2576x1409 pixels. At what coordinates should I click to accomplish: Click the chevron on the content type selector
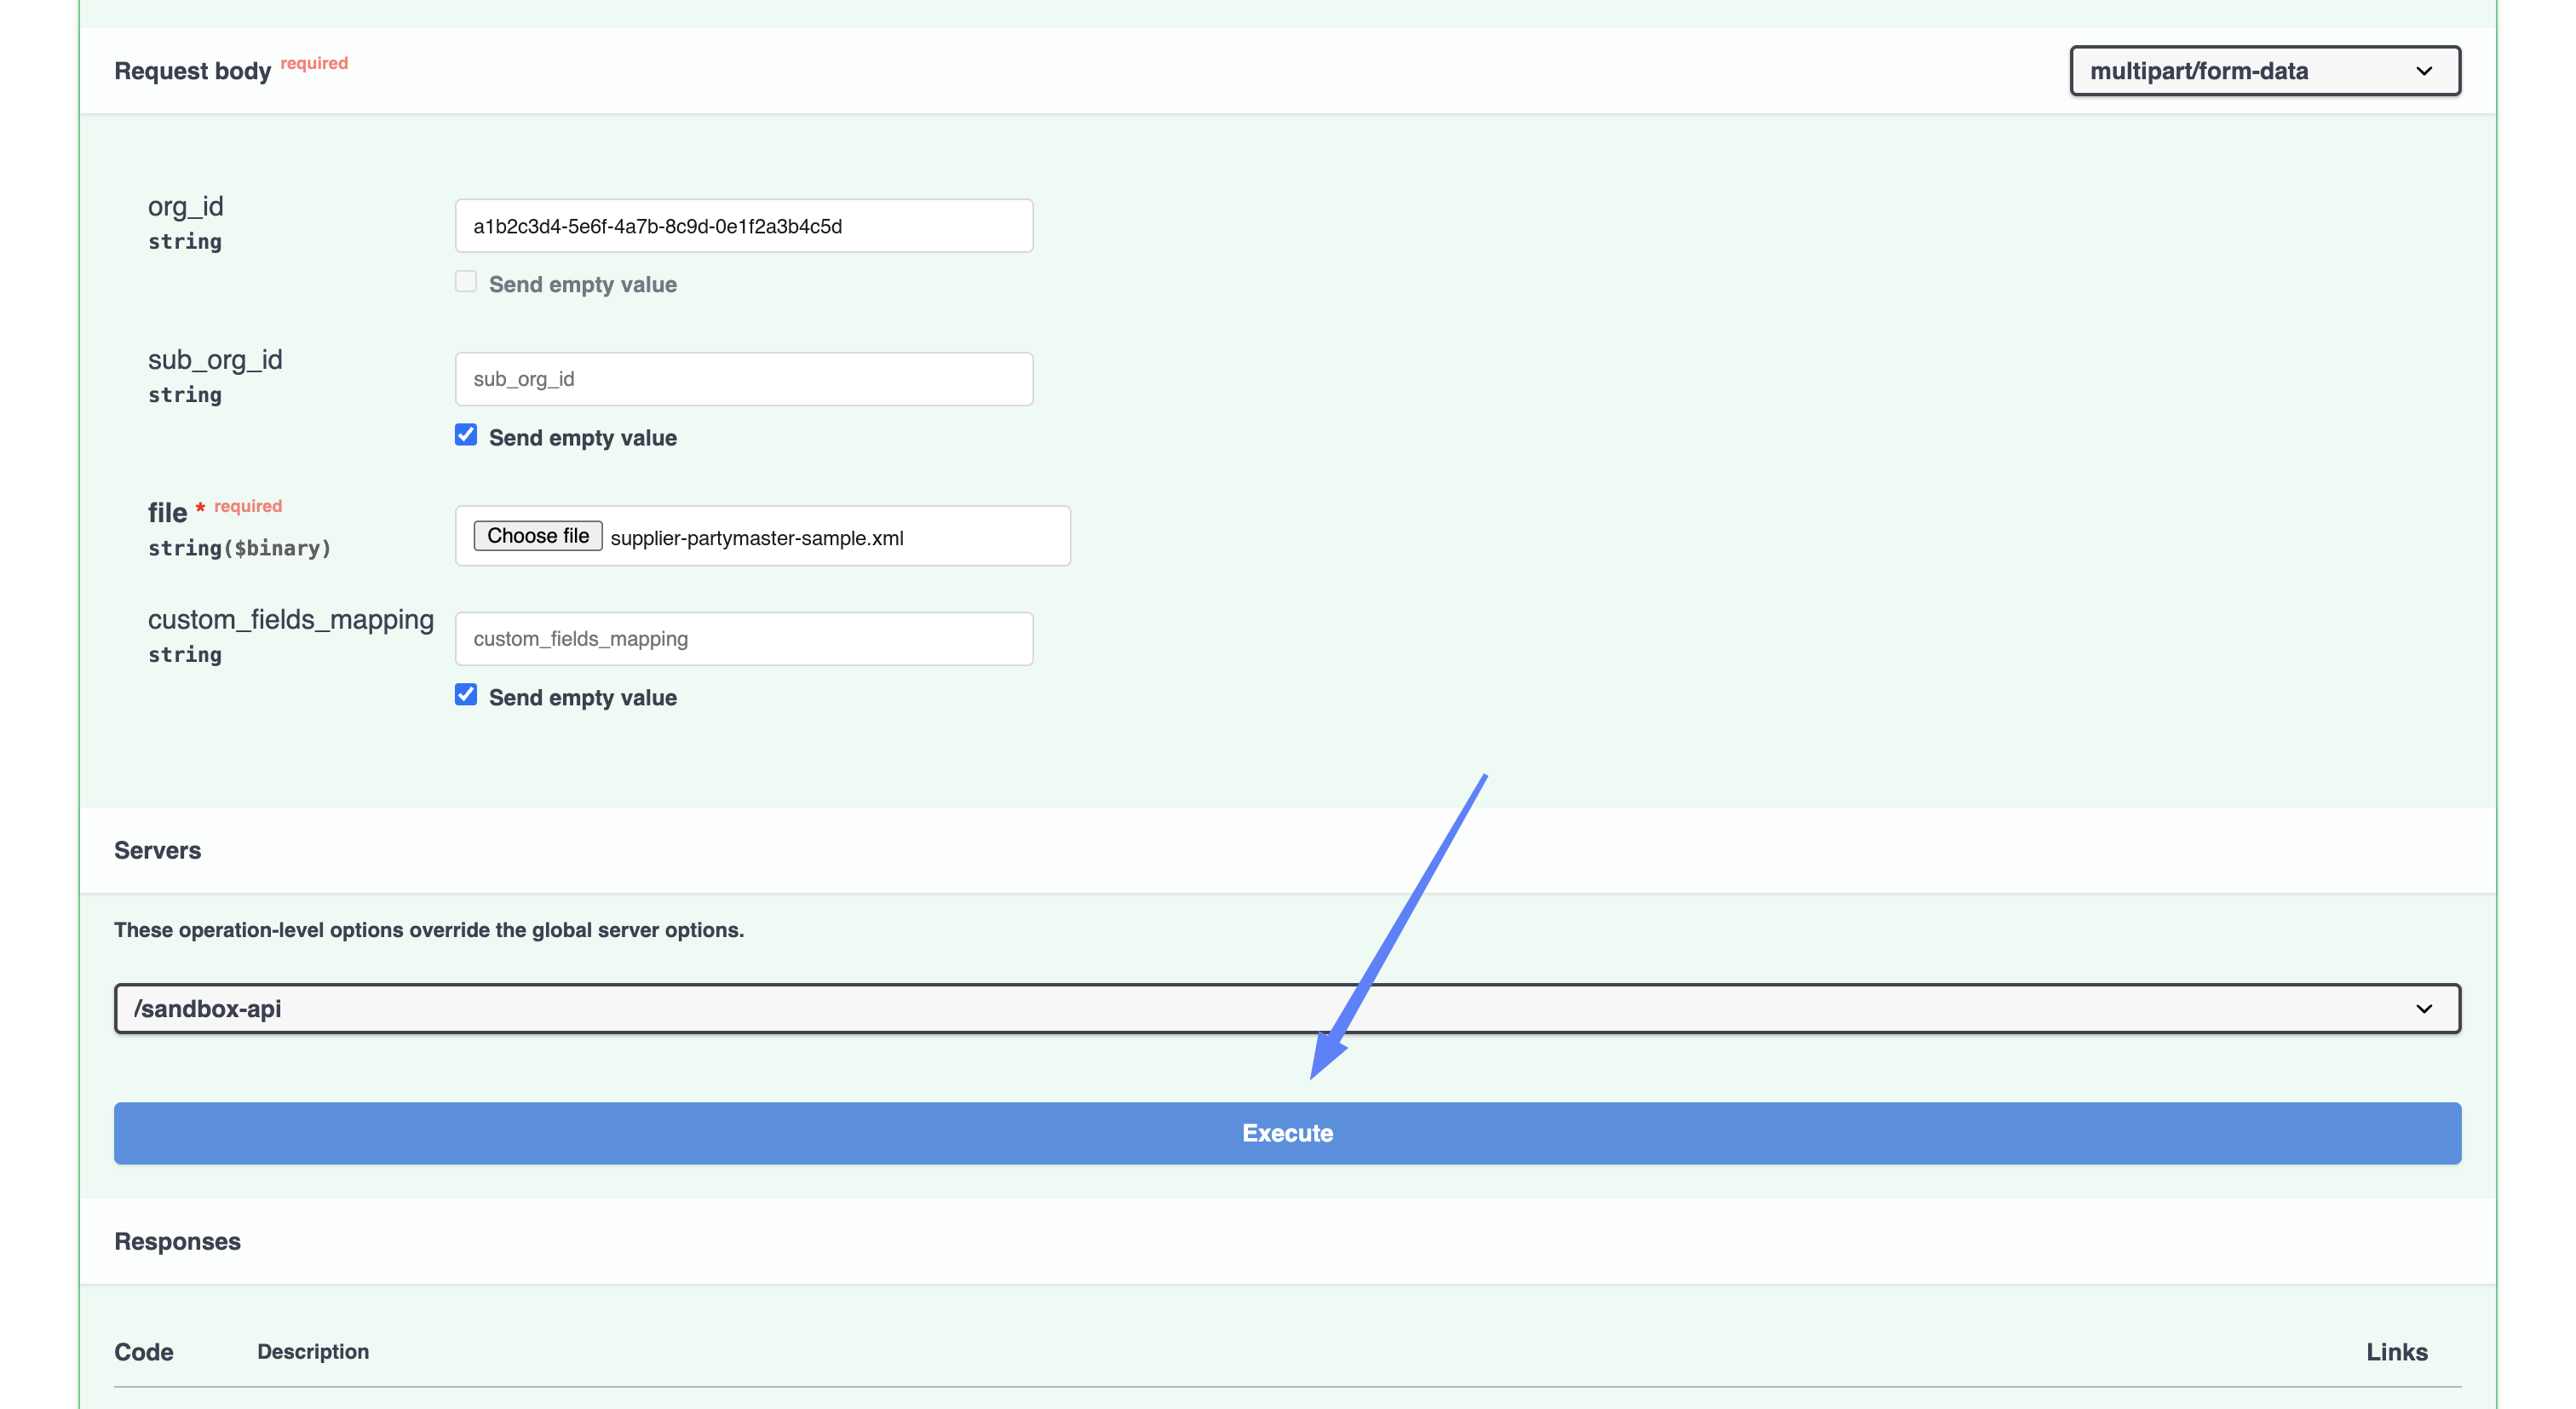pyautogui.click(x=2424, y=71)
